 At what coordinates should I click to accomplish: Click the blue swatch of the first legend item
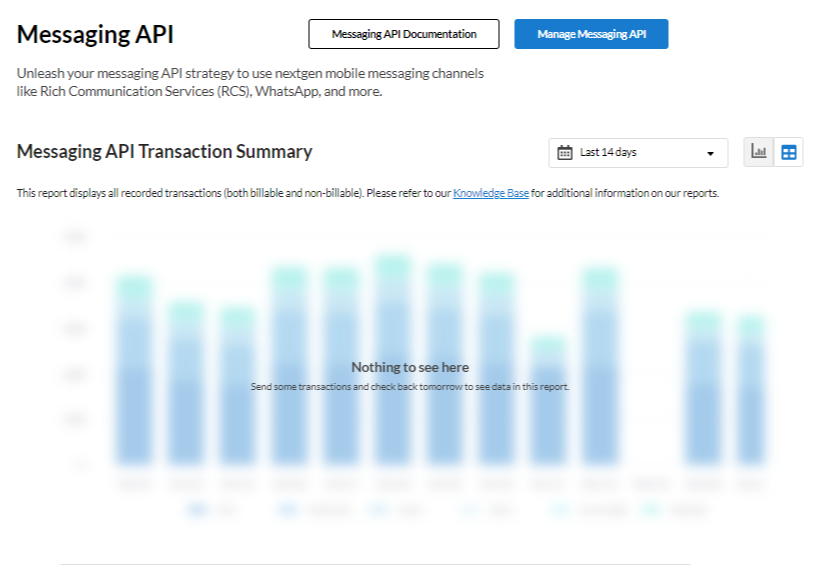(196, 509)
